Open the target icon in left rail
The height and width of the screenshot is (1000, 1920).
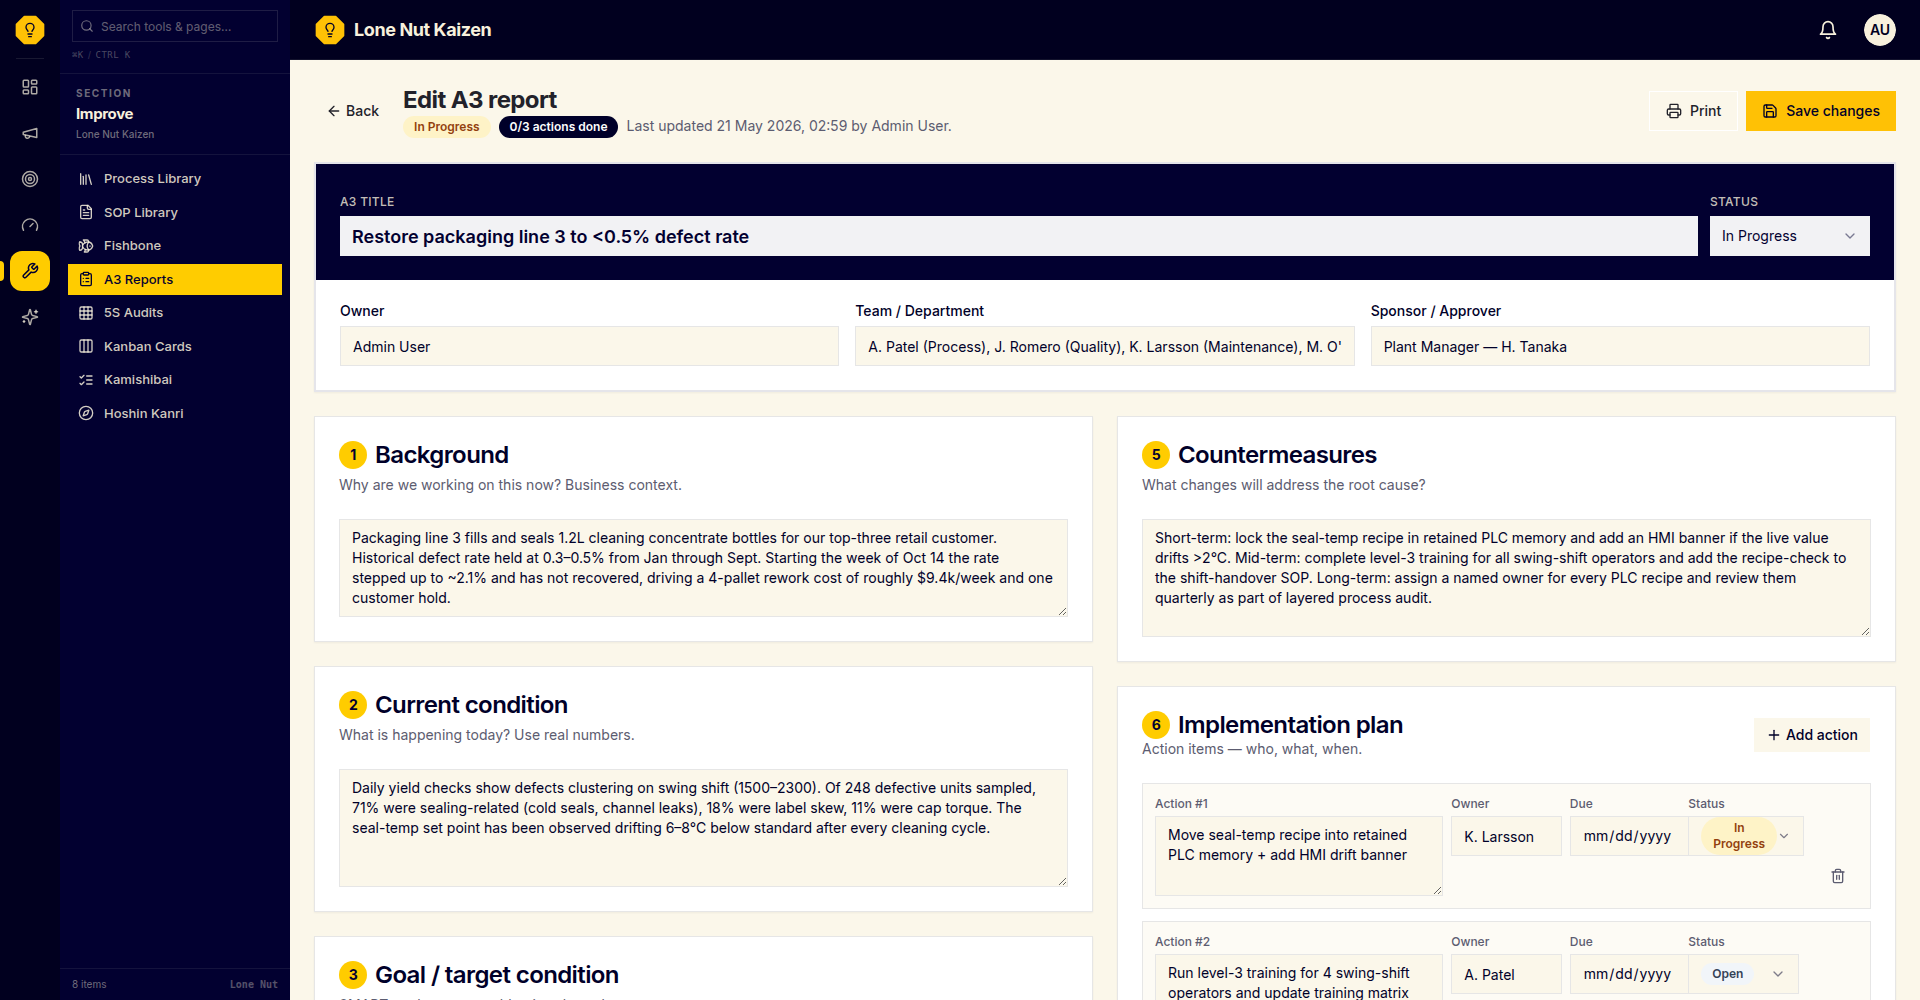pos(30,179)
